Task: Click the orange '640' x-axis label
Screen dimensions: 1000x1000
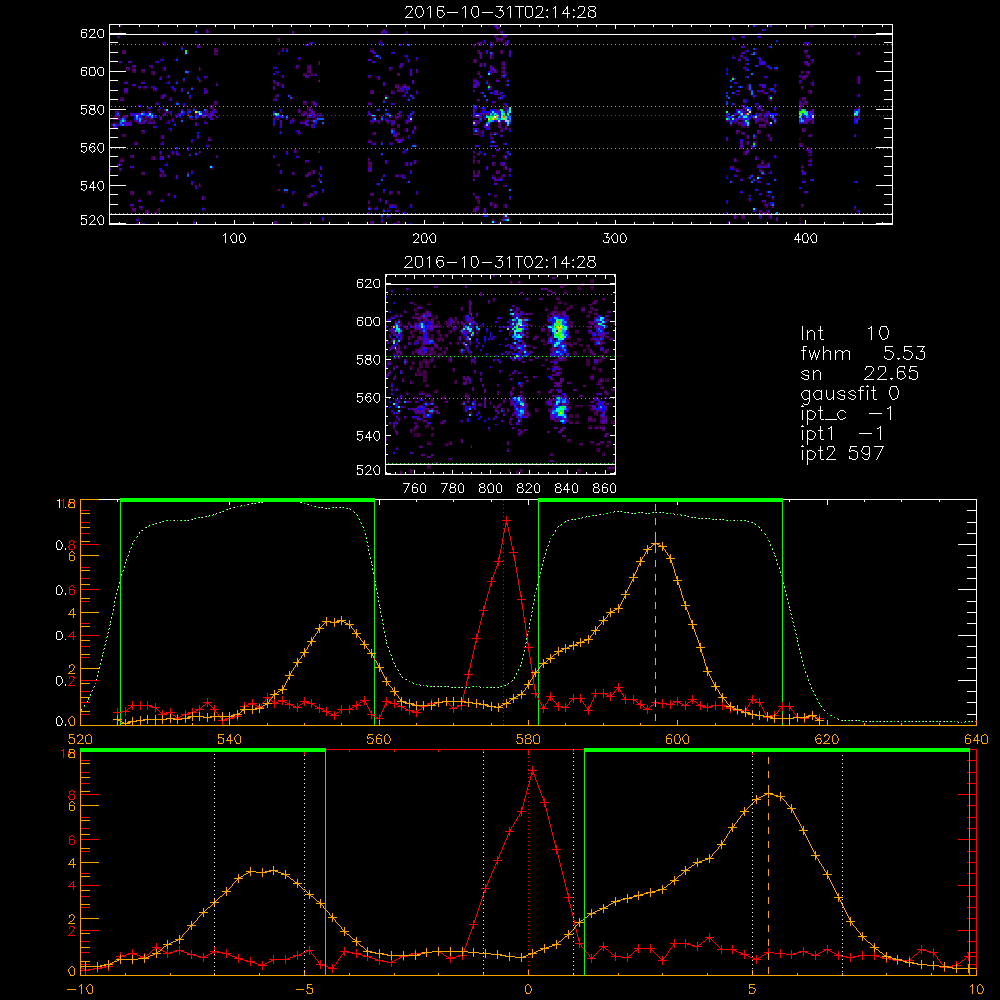Action: tap(976, 739)
